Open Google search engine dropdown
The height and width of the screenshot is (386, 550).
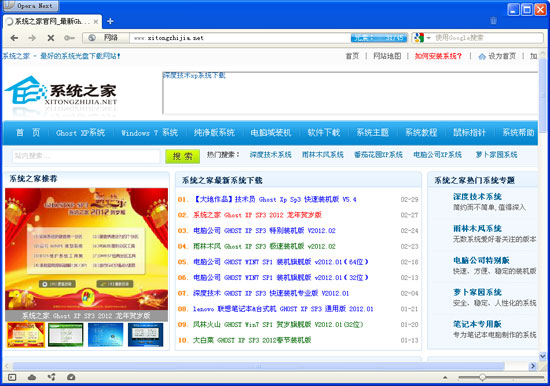click(x=428, y=38)
